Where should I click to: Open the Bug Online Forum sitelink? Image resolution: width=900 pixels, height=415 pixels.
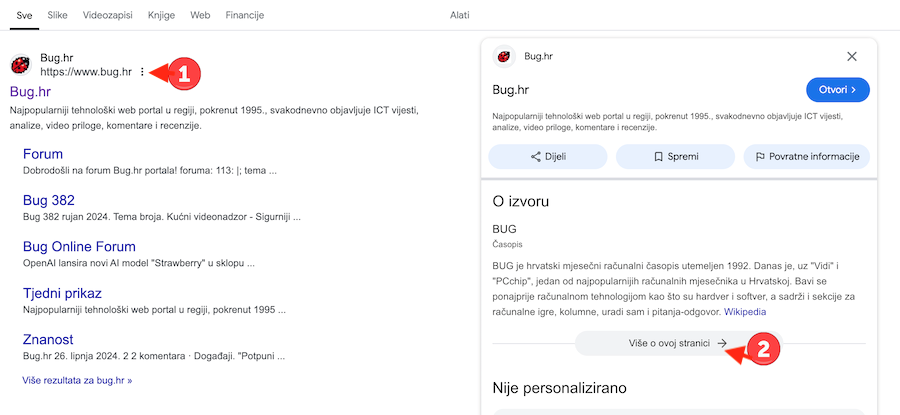(x=79, y=247)
